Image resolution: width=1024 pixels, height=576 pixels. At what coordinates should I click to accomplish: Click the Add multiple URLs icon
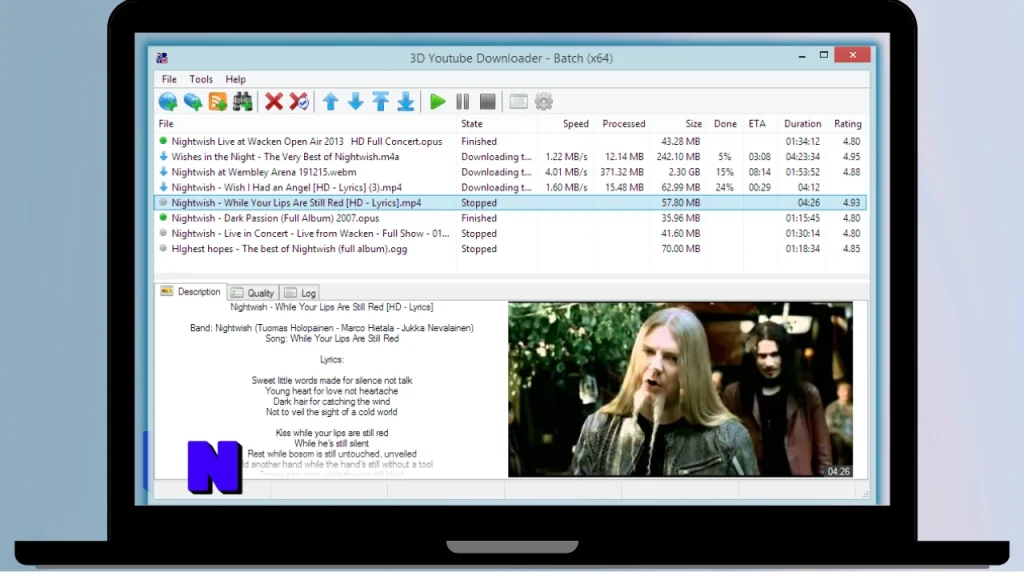193,102
